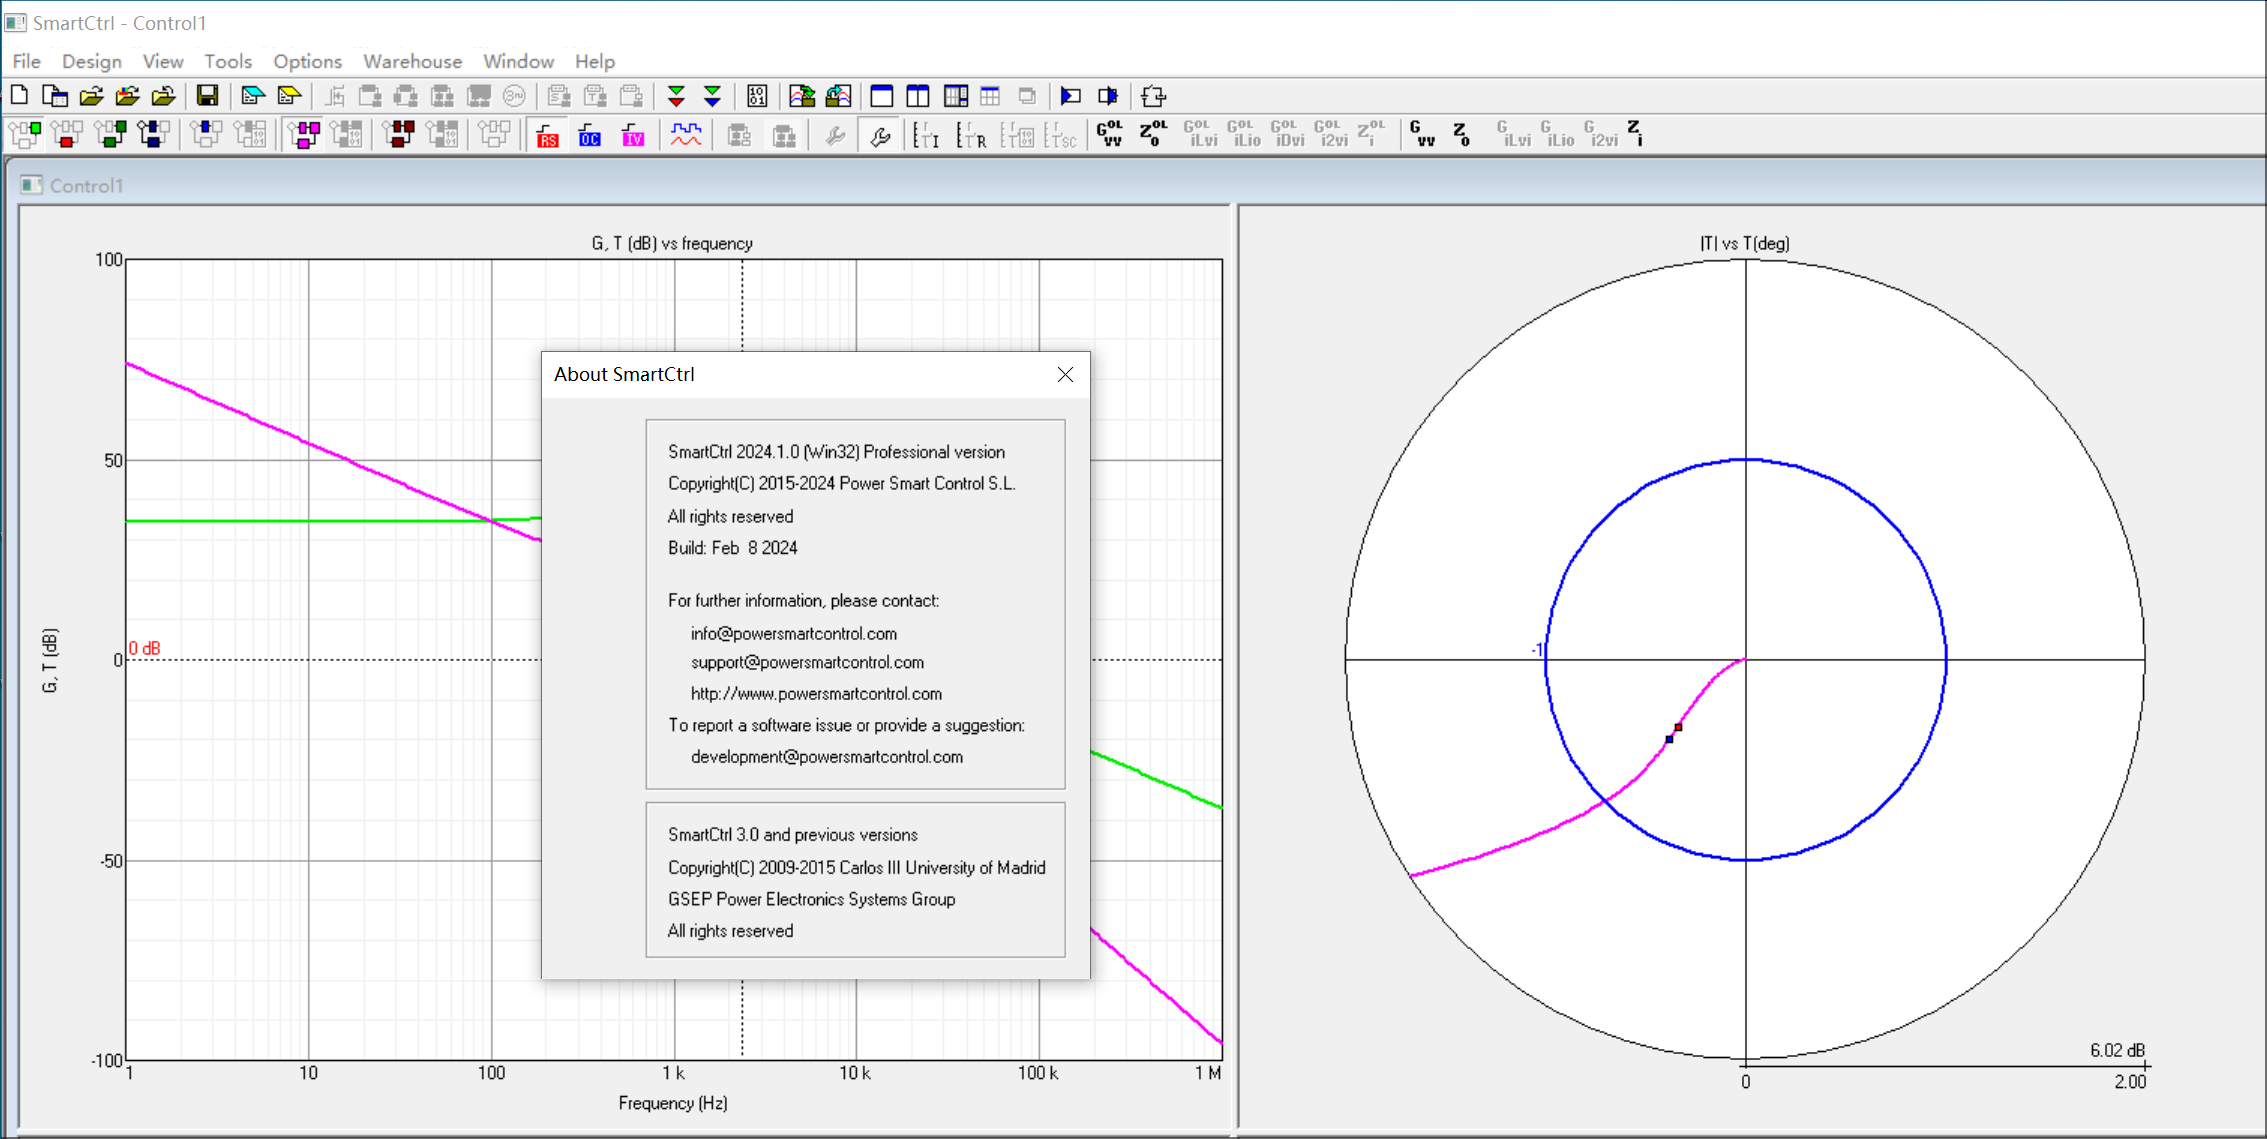Select the red block diagram icon

point(67,134)
